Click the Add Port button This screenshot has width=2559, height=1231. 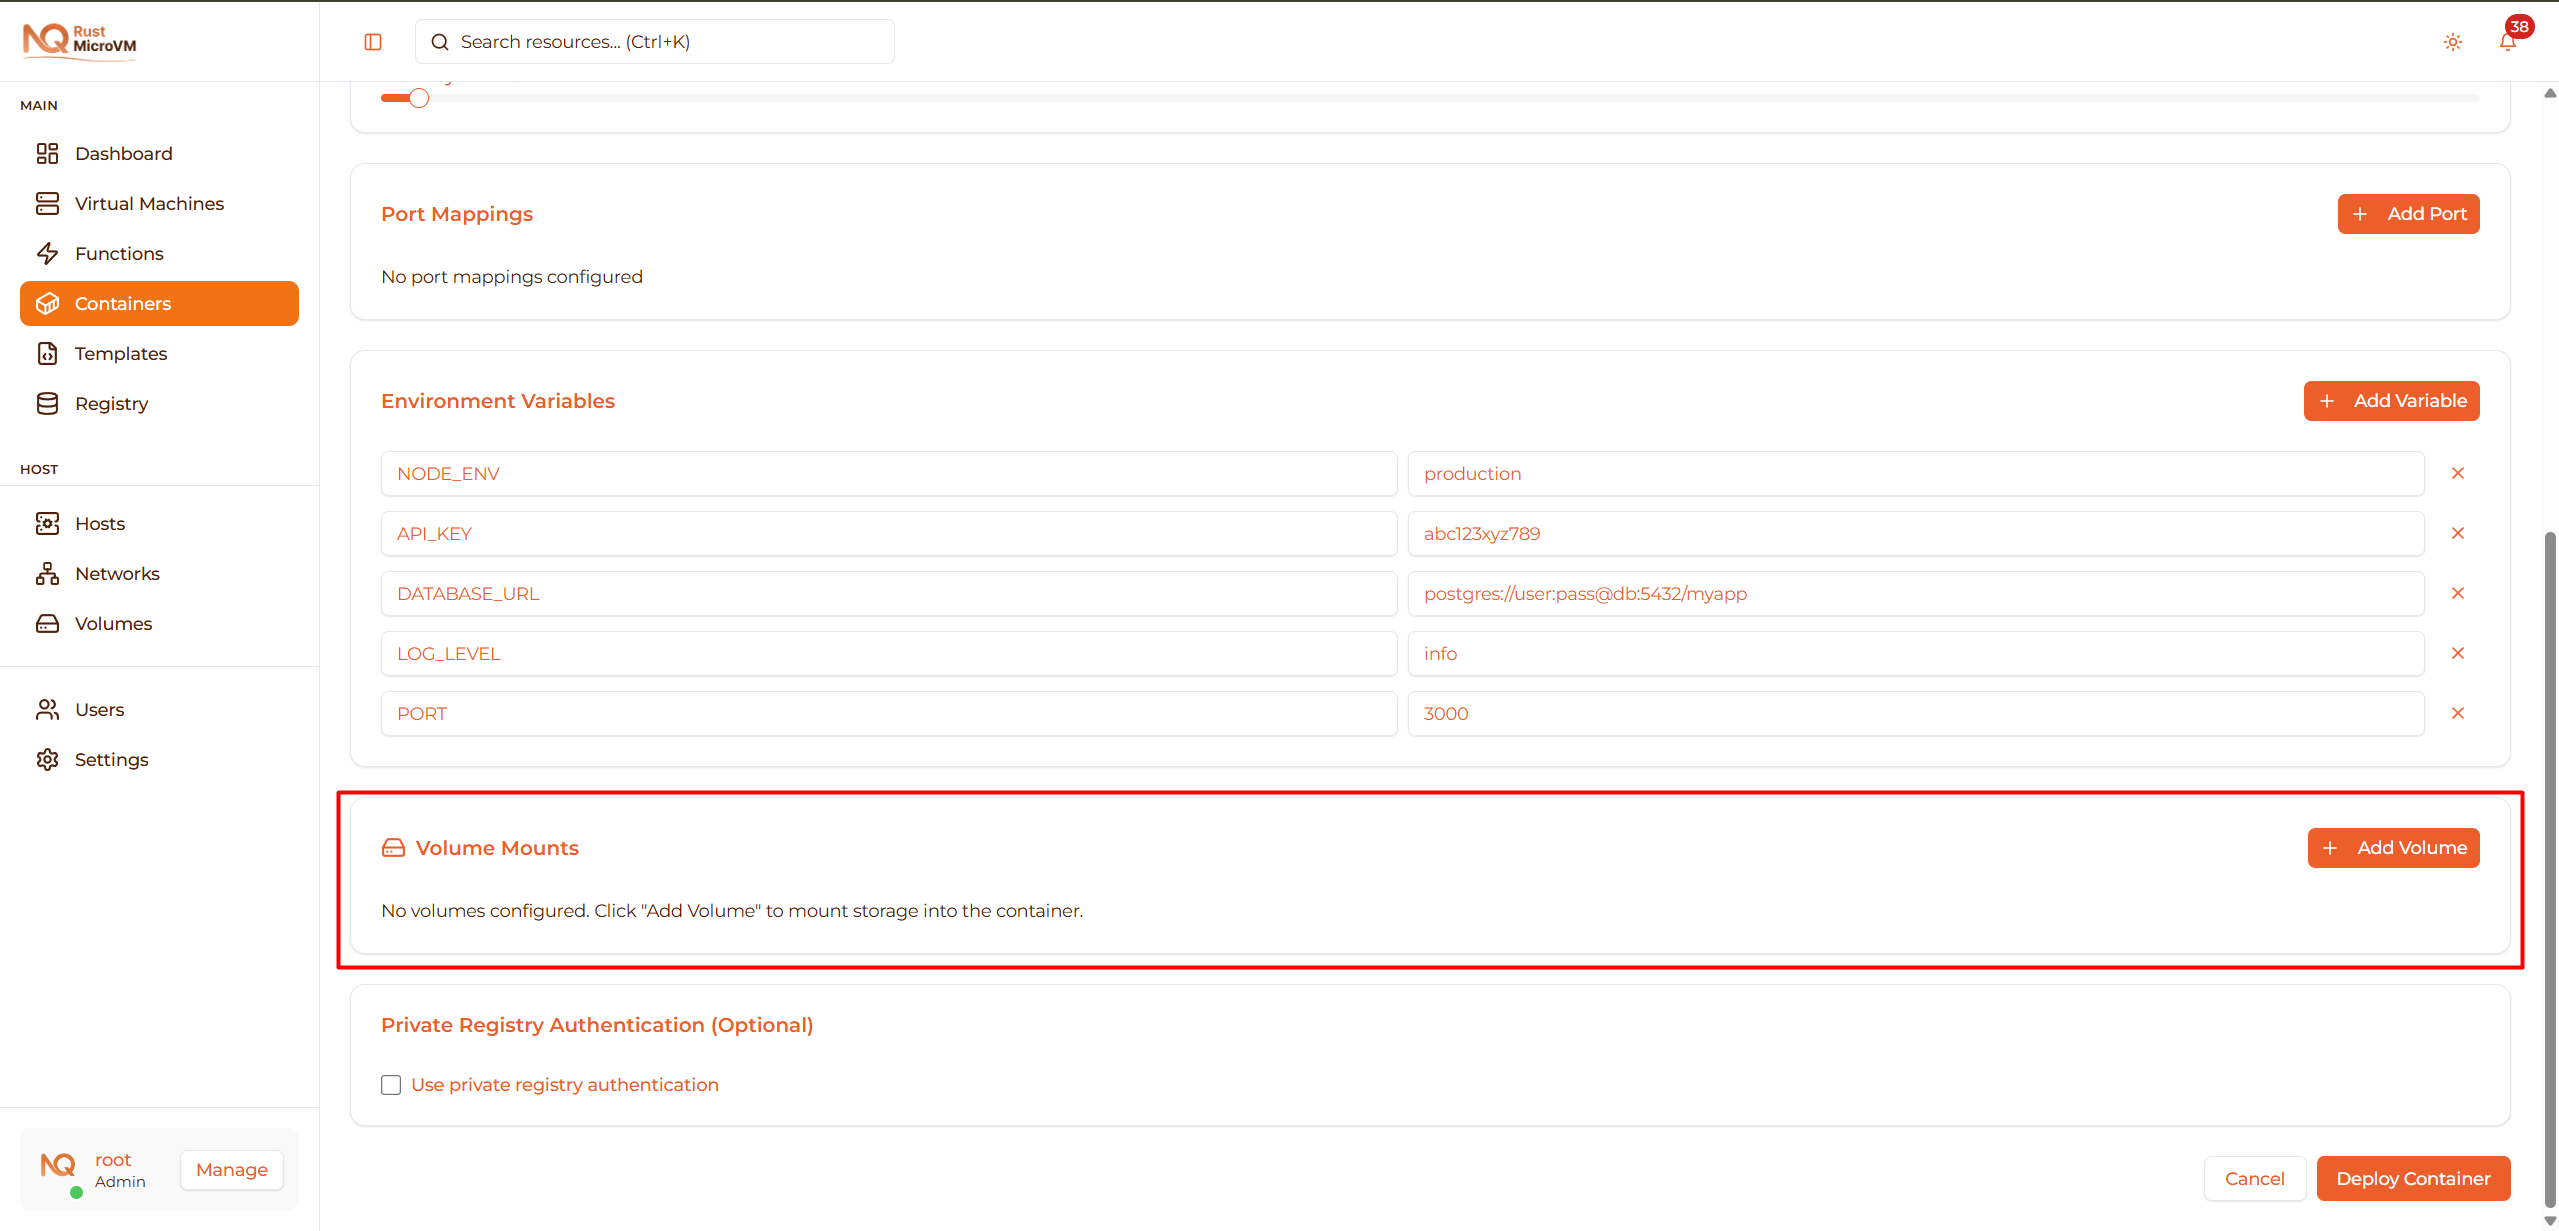pos(2407,214)
